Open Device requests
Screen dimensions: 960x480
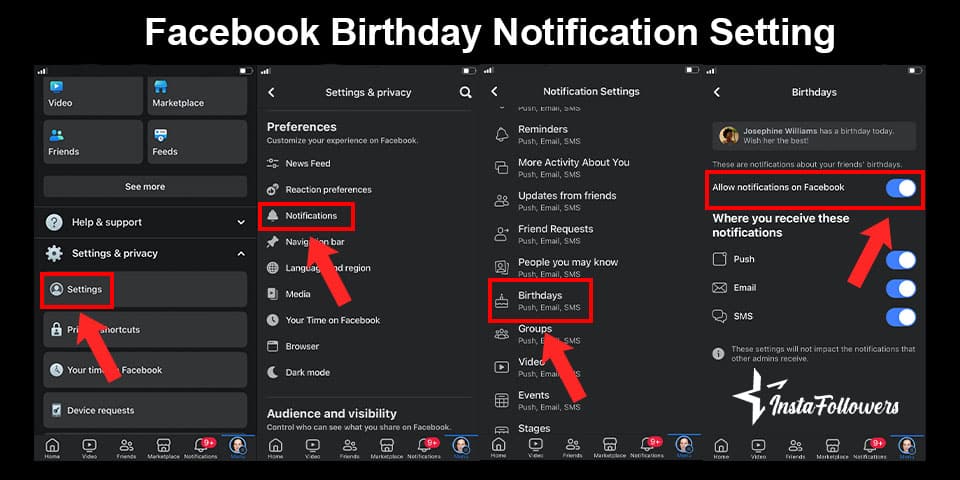[145, 410]
